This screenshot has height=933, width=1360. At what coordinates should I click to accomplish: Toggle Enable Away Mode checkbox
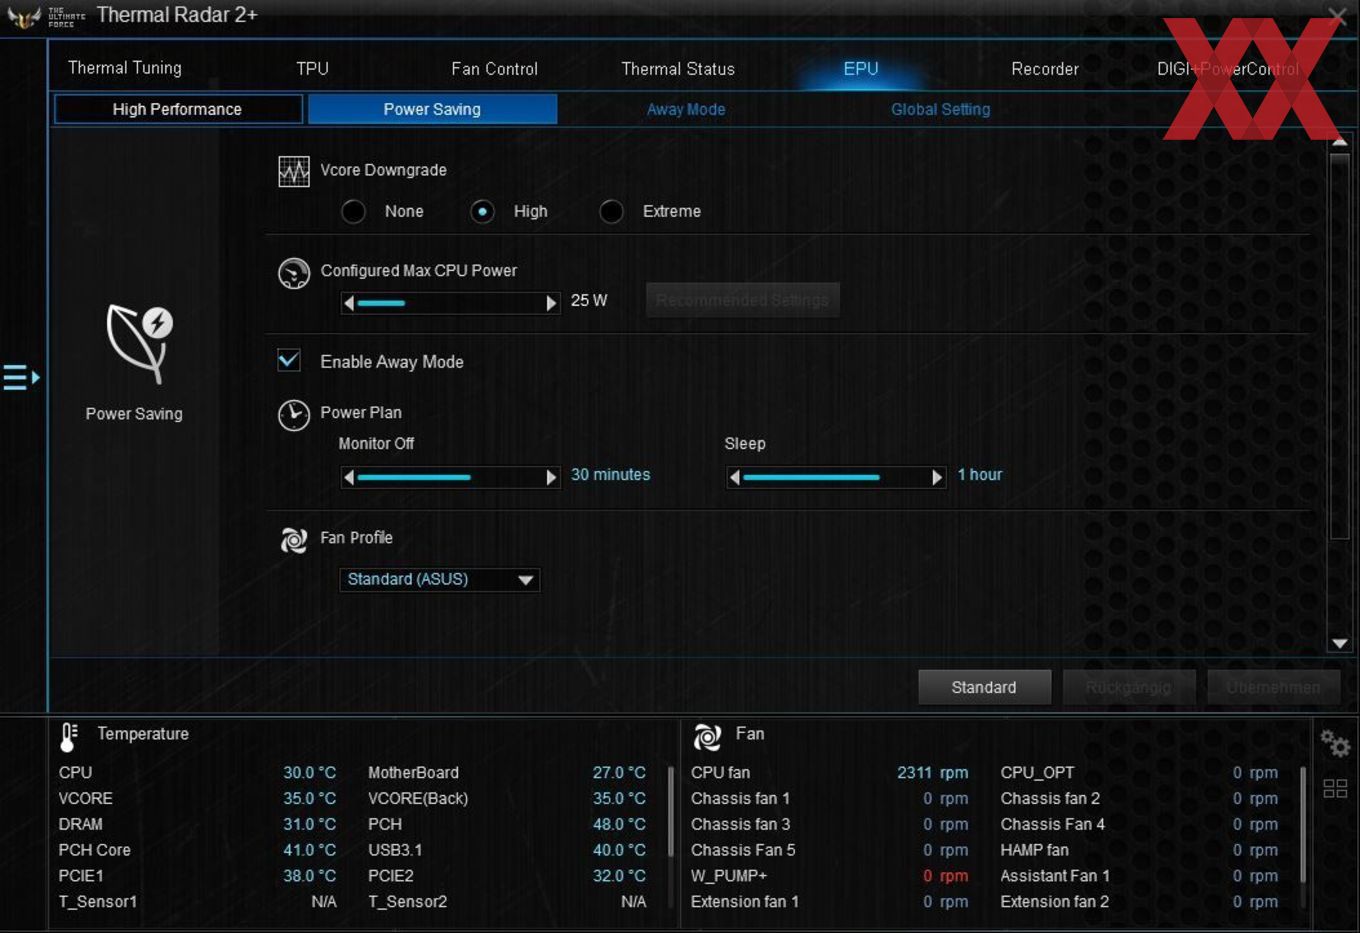click(289, 360)
